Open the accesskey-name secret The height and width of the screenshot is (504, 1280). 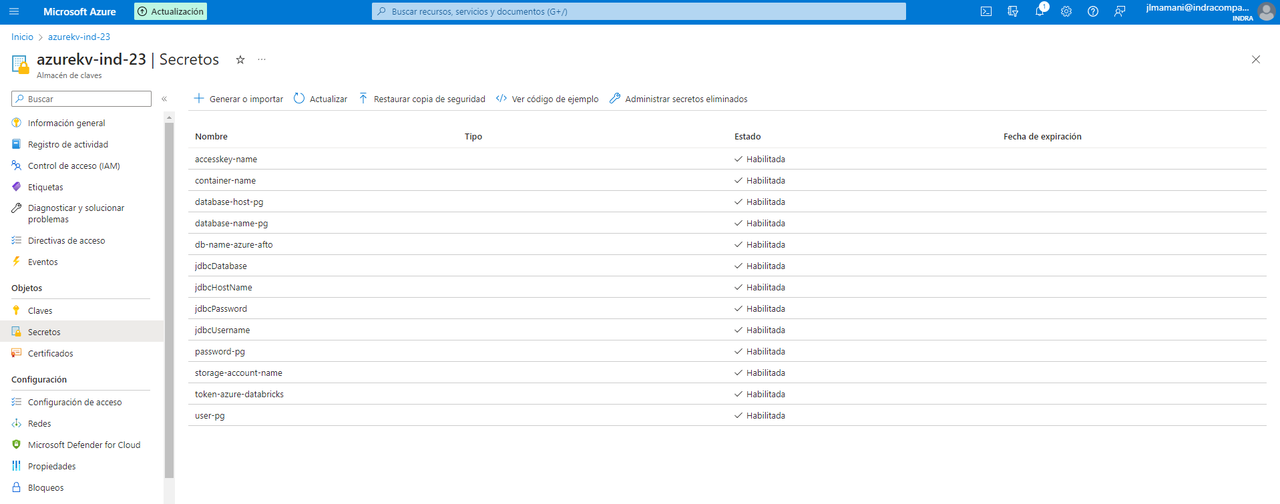point(225,159)
